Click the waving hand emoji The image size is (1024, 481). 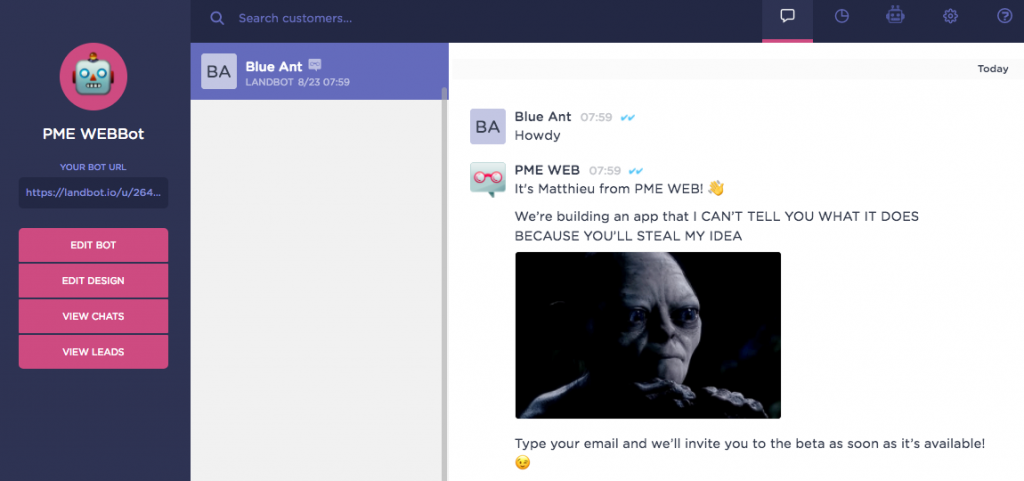pos(716,188)
